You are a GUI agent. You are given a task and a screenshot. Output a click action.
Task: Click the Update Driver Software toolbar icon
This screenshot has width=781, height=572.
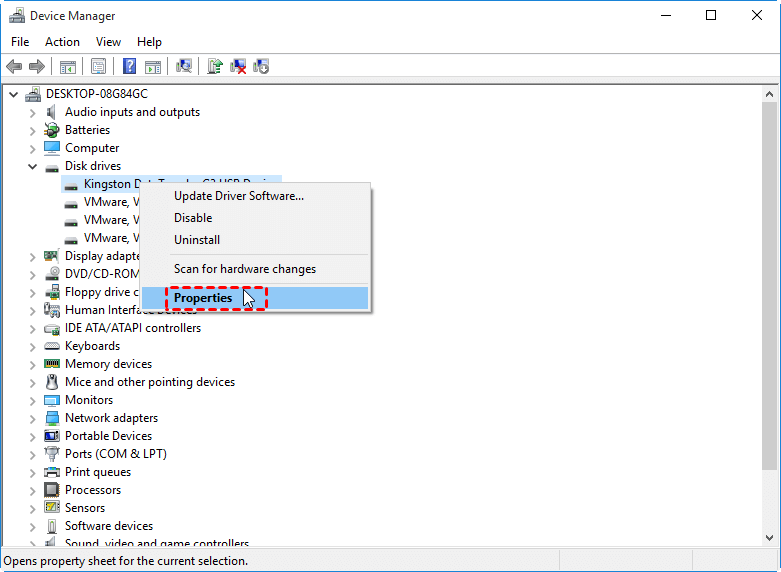[214, 66]
